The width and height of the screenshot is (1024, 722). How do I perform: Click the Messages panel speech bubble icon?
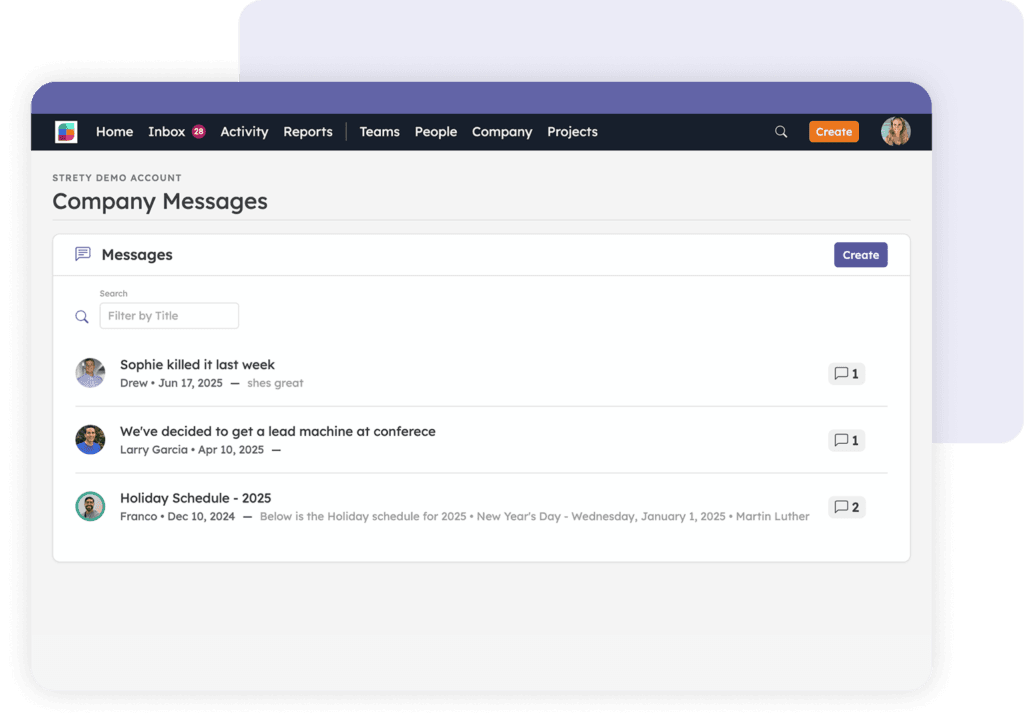click(x=83, y=254)
